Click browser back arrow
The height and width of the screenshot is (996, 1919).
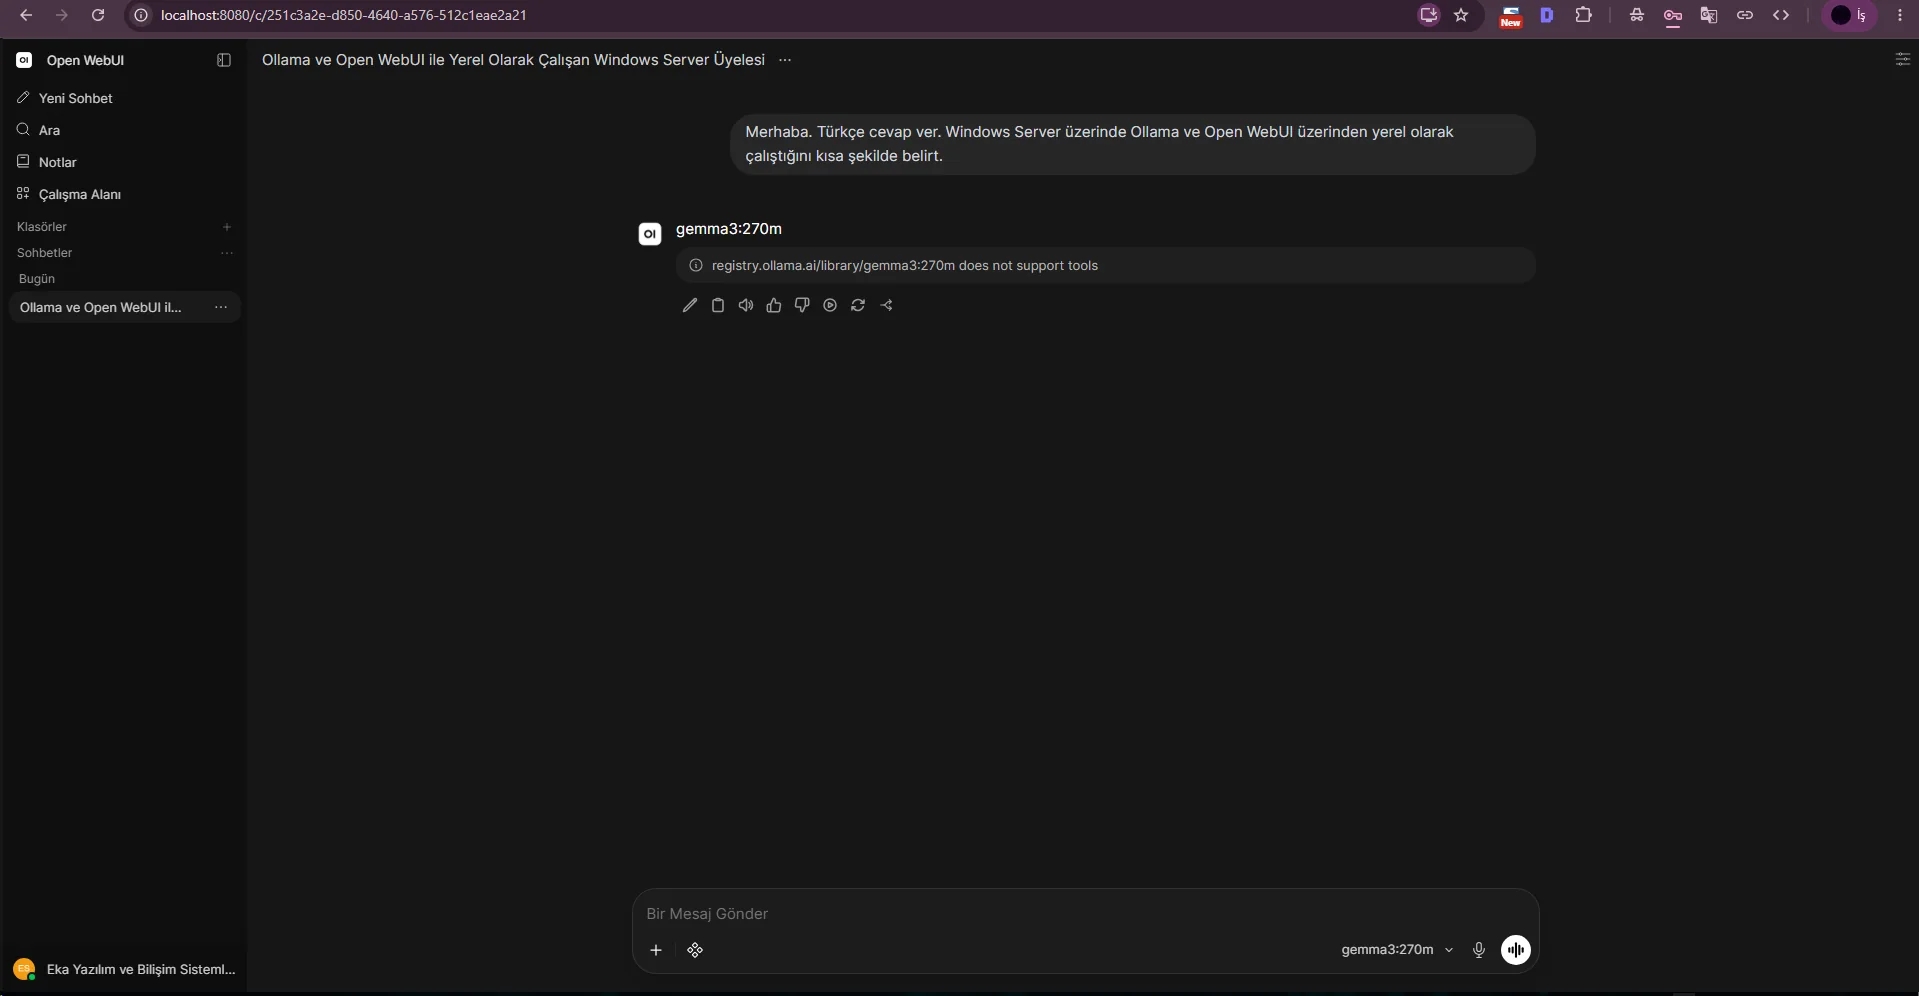tap(26, 15)
